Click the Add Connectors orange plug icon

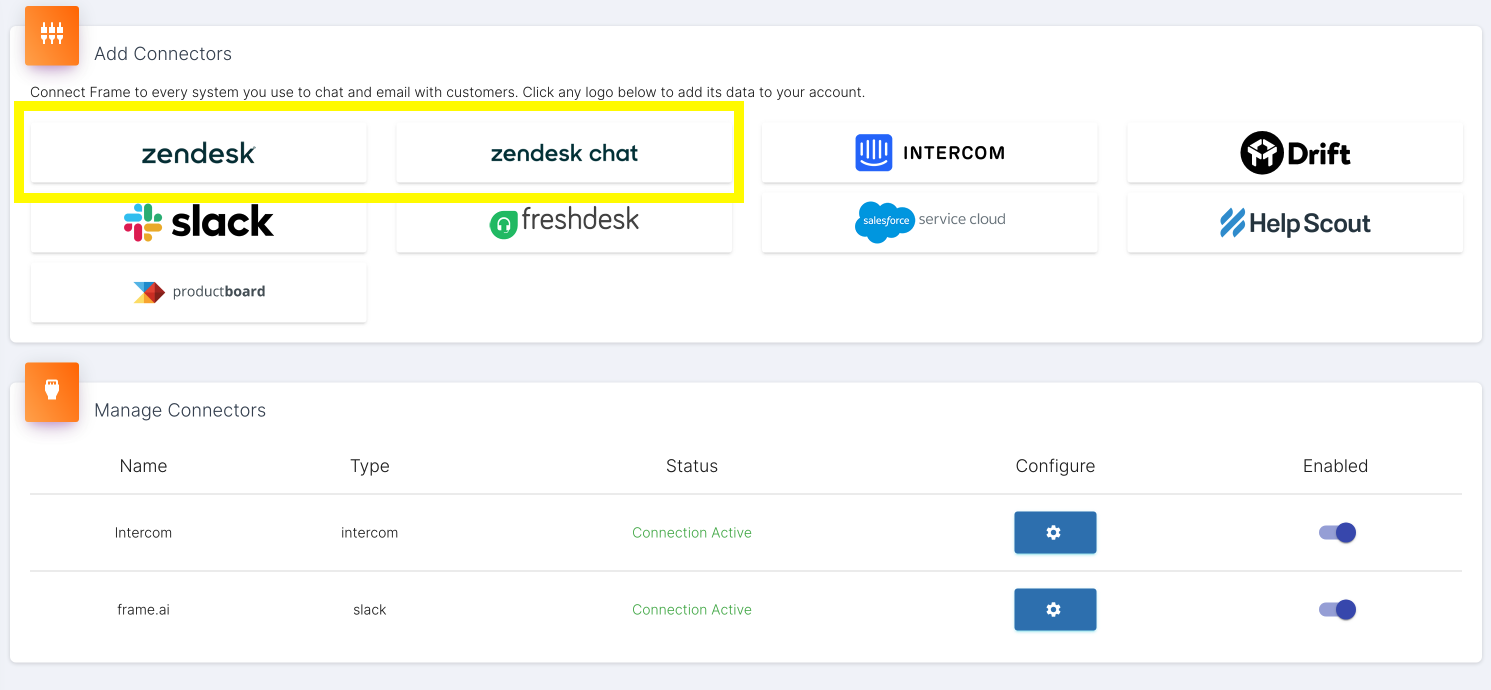tap(52, 34)
